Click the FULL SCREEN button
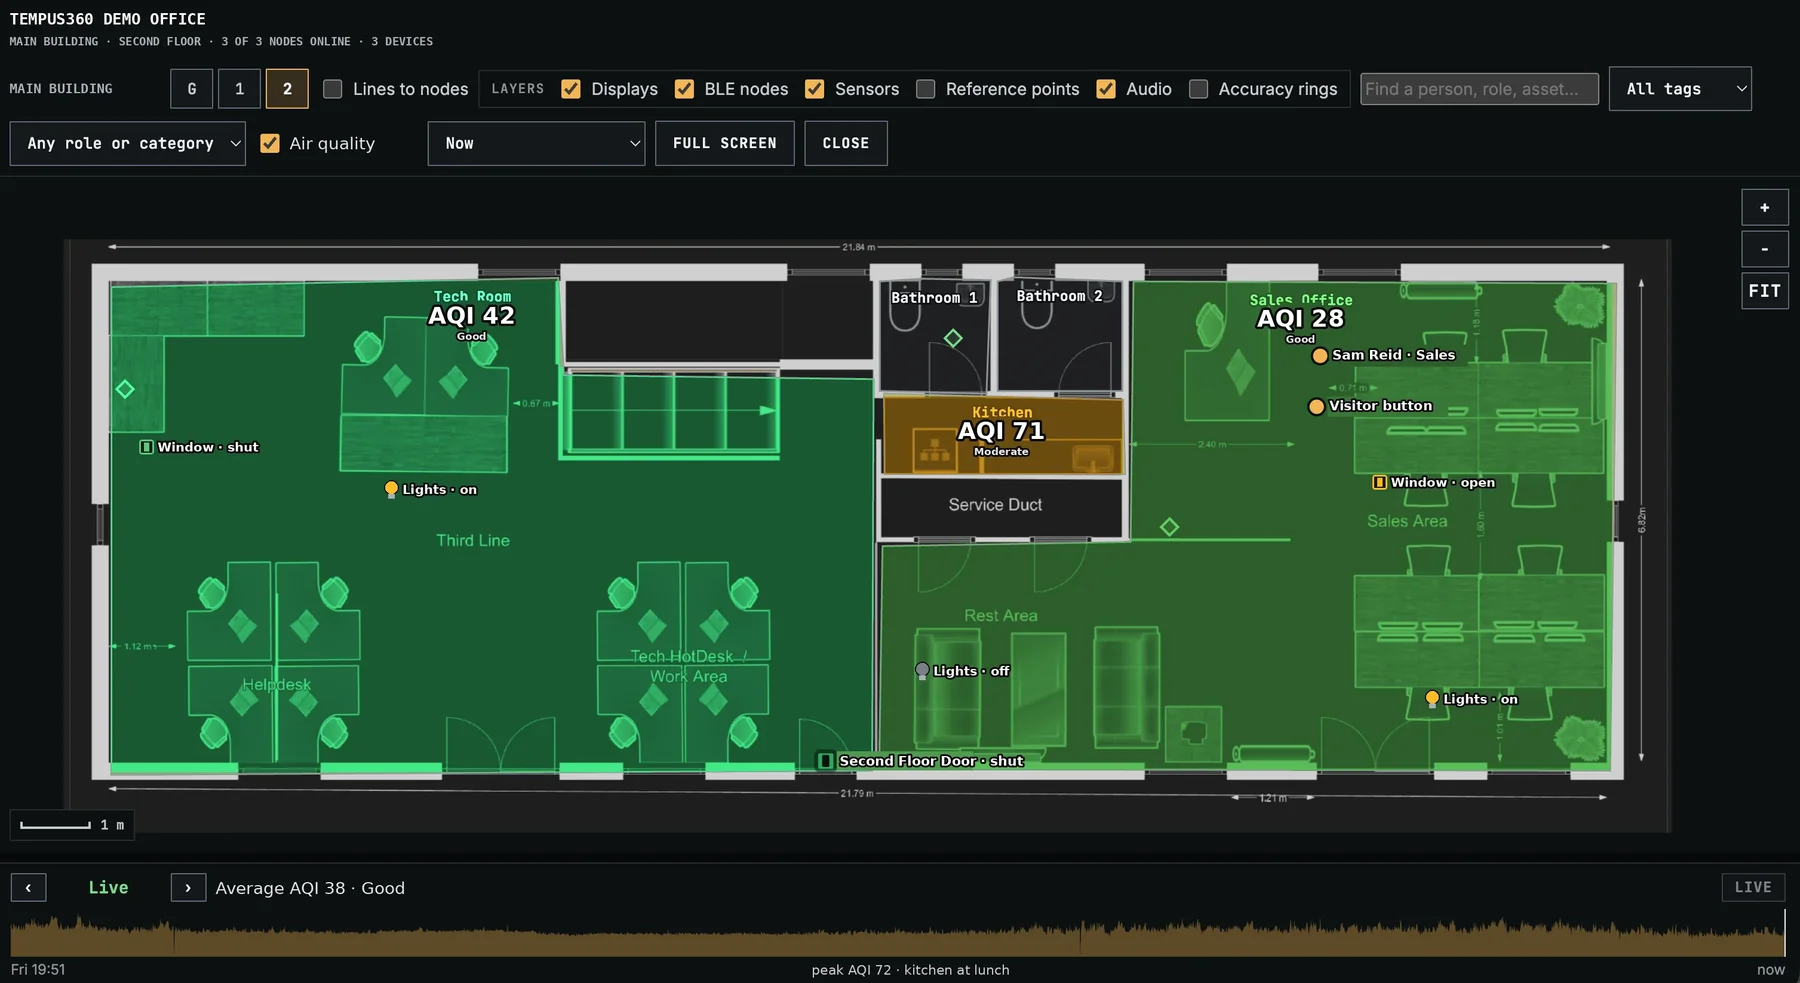Screen dimensions: 1800x983 click(x=725, y=143)
